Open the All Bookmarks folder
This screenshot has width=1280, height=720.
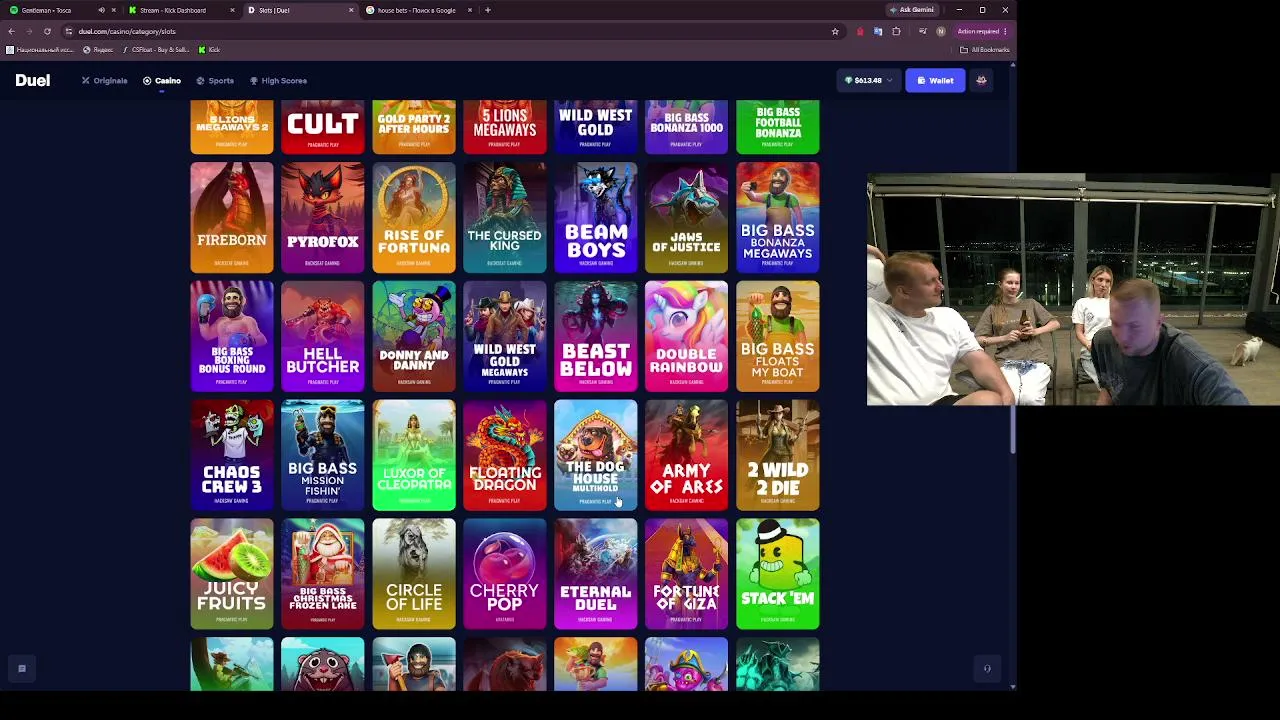[x=985, y=49]
